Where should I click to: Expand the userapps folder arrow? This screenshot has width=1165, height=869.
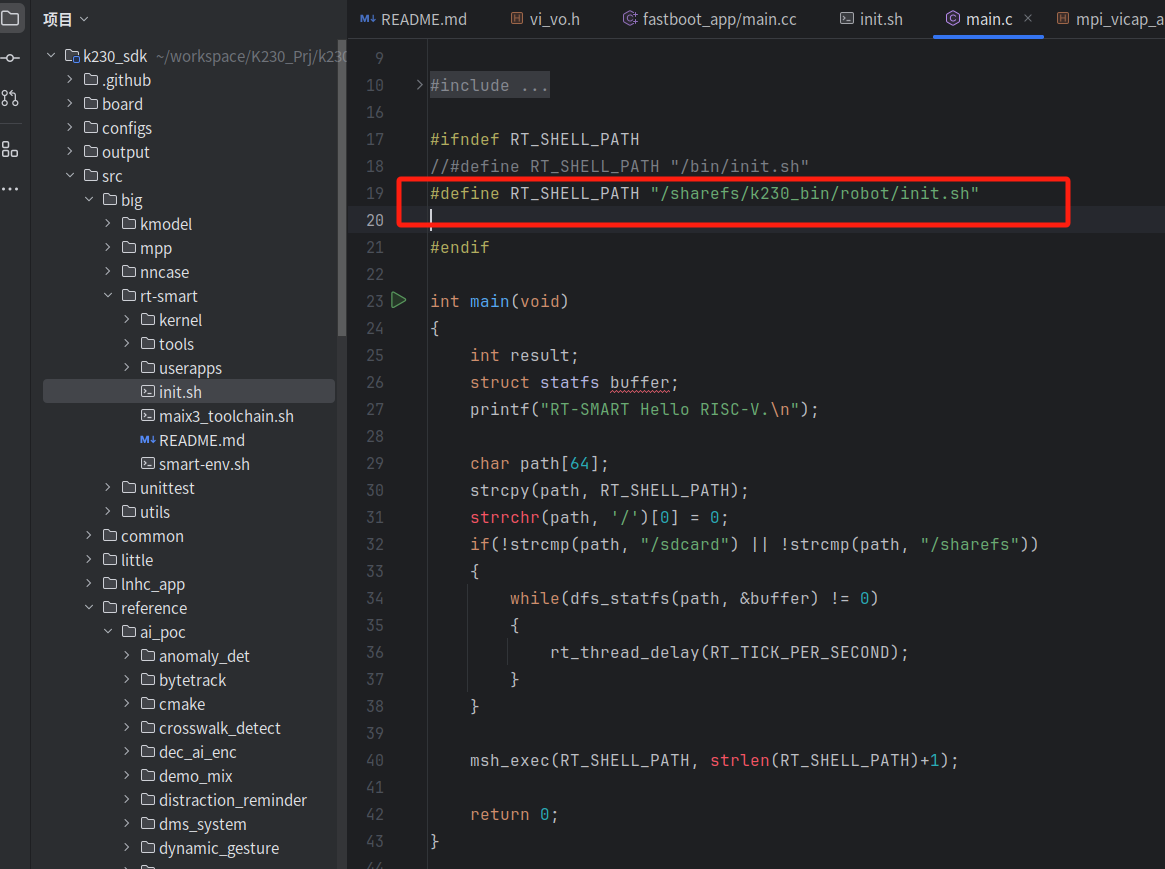tap(127, 368)
